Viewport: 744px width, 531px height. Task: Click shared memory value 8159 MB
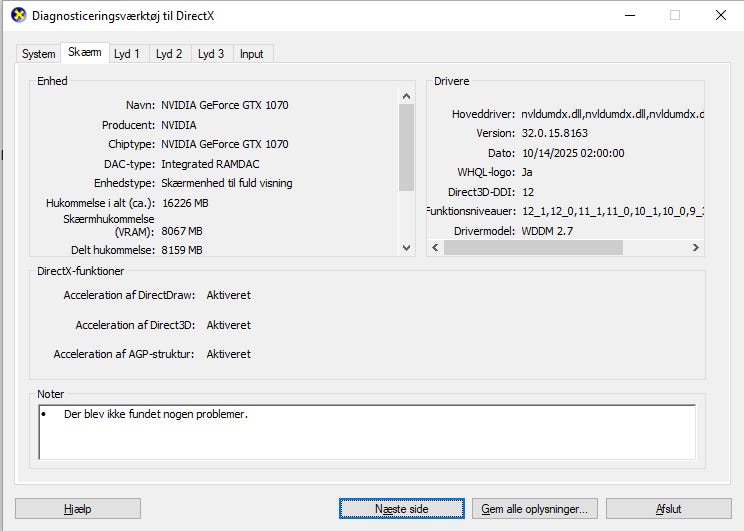click(182, 250)
